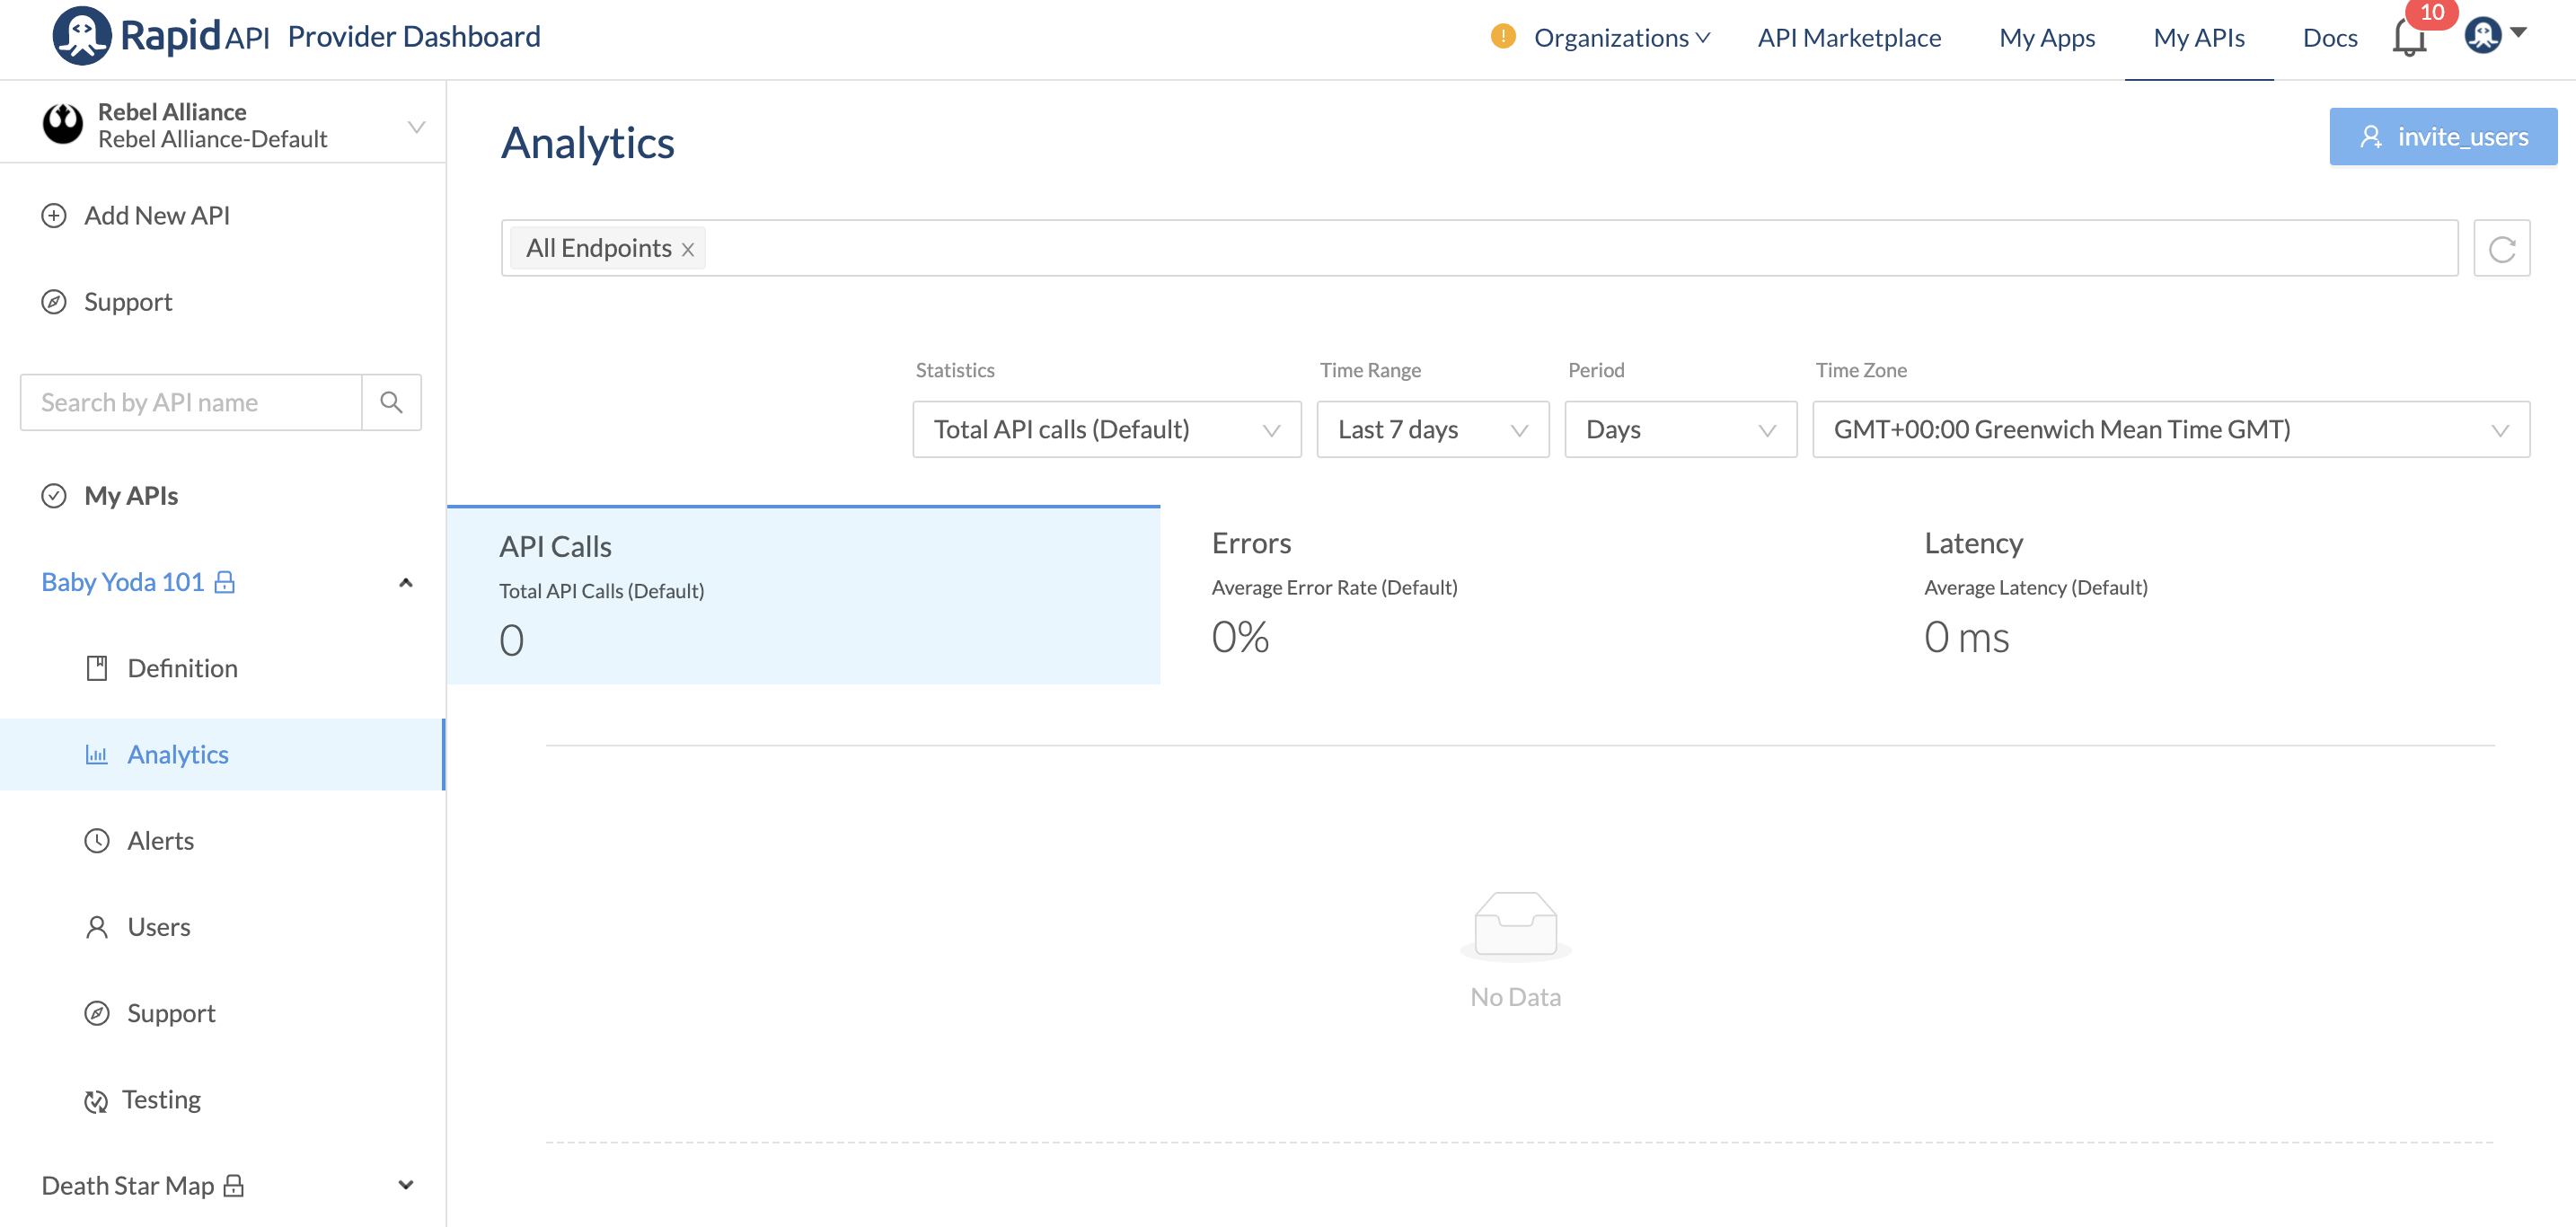Click Add New API link

(157, 216)
